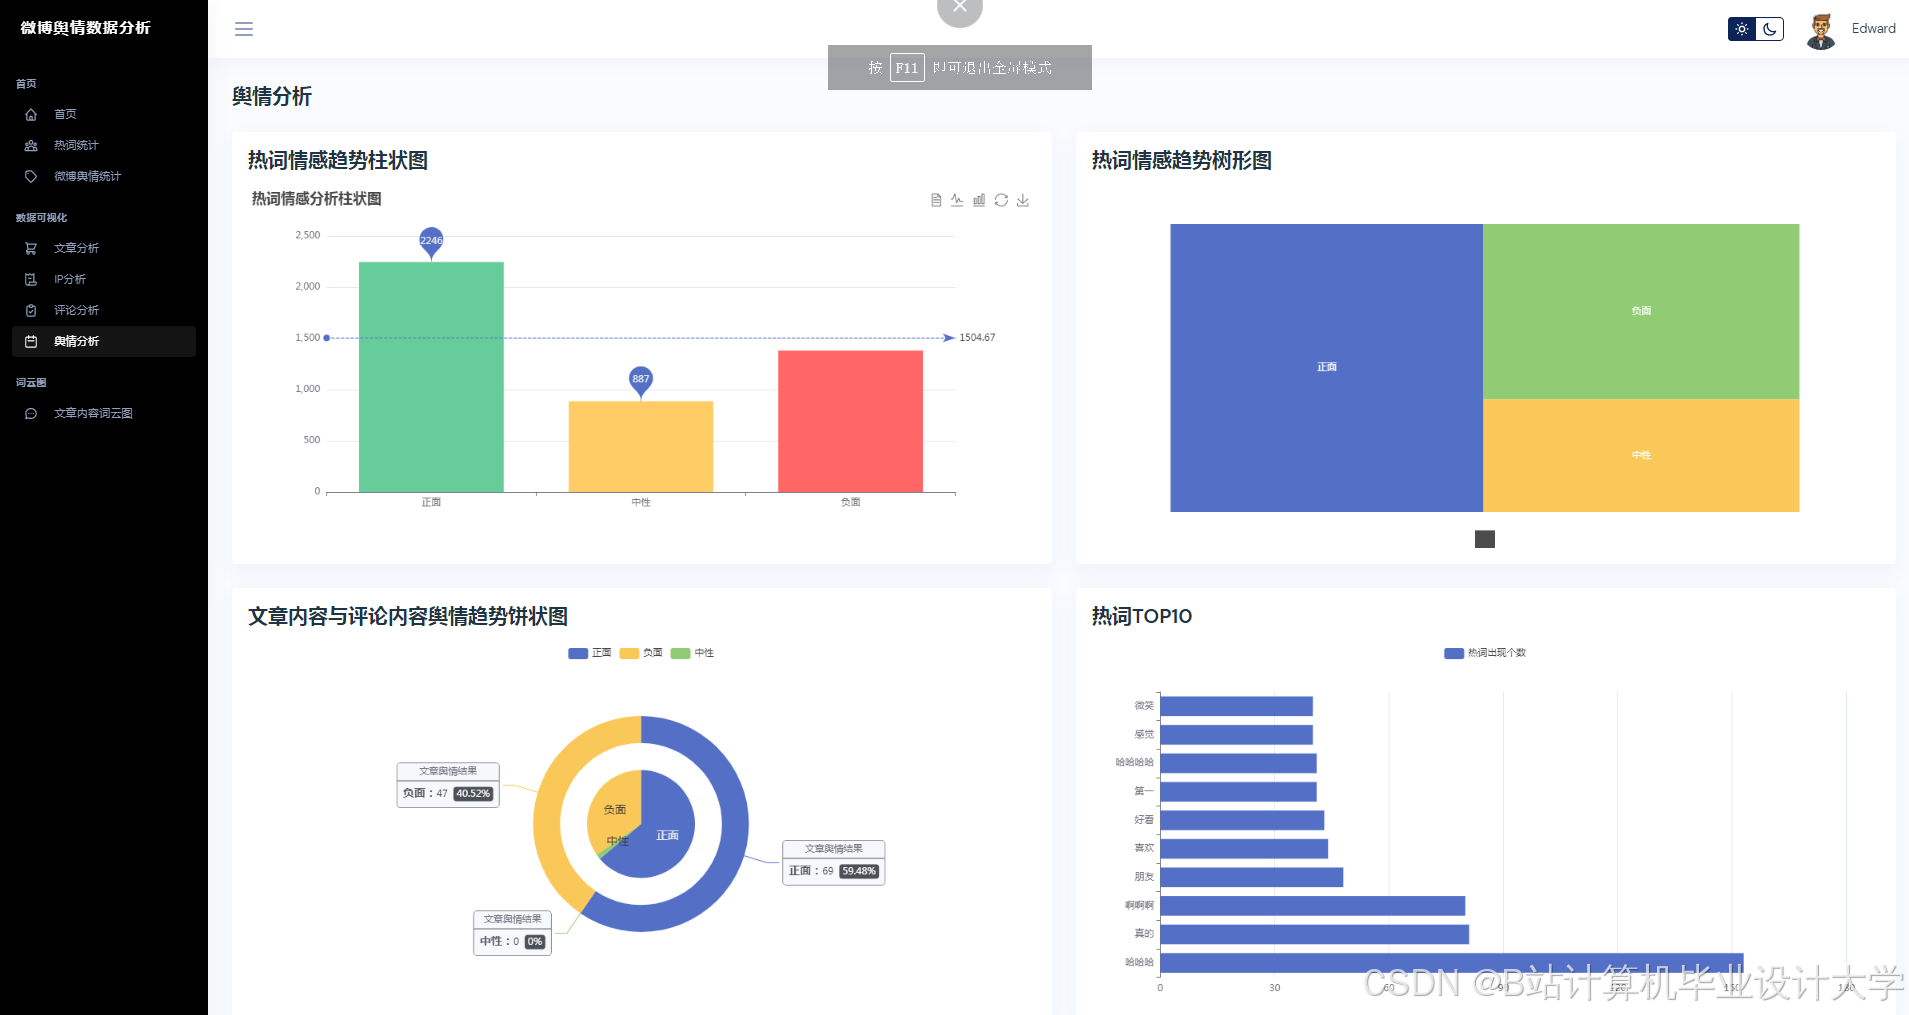Click the 舆情分析 active menu entry
The height and width of the screenshot is (1015, 1909).
pos(75,341)
